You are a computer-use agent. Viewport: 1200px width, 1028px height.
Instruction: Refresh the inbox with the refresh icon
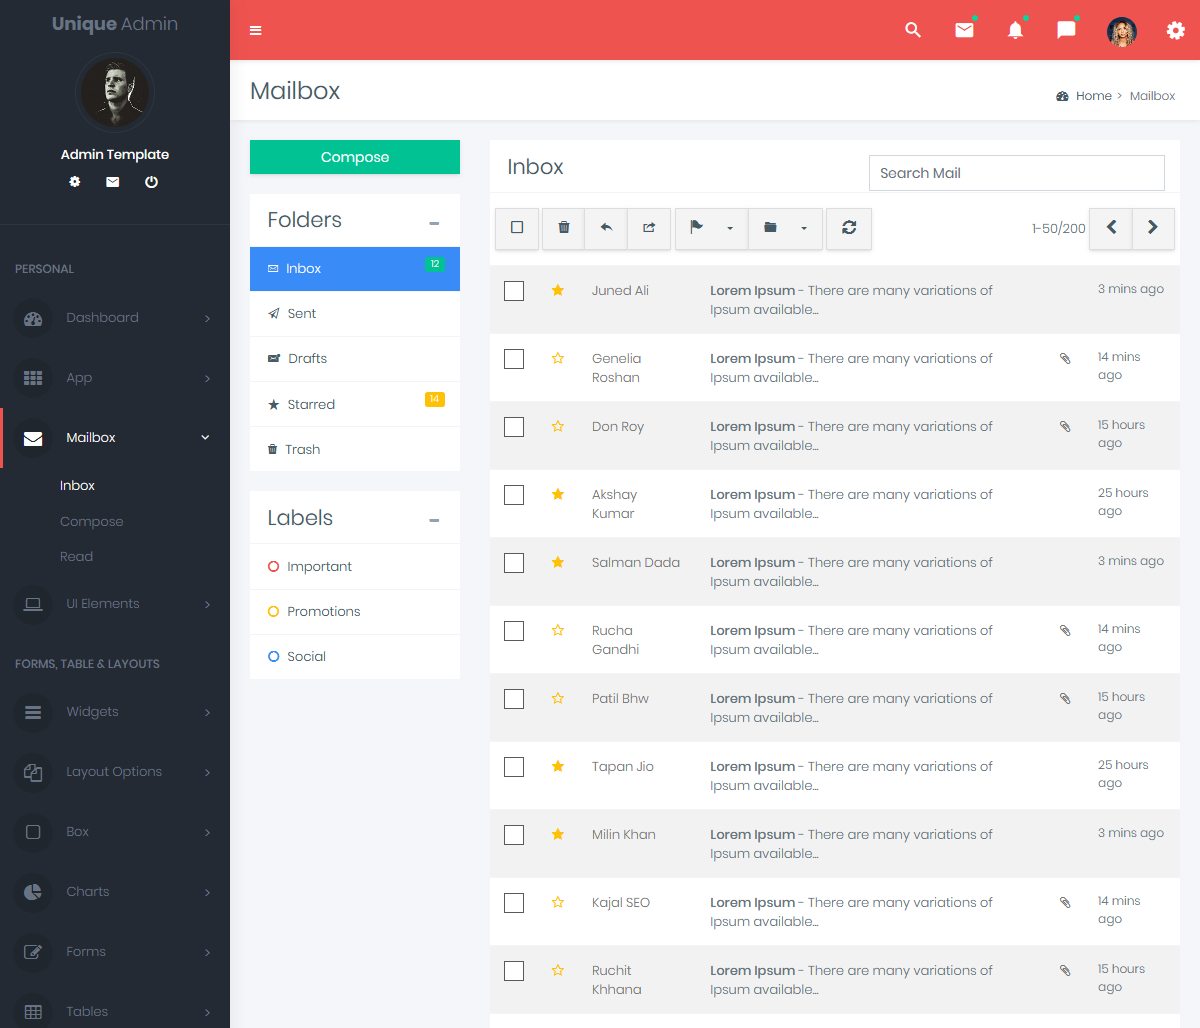coord(848,228)
